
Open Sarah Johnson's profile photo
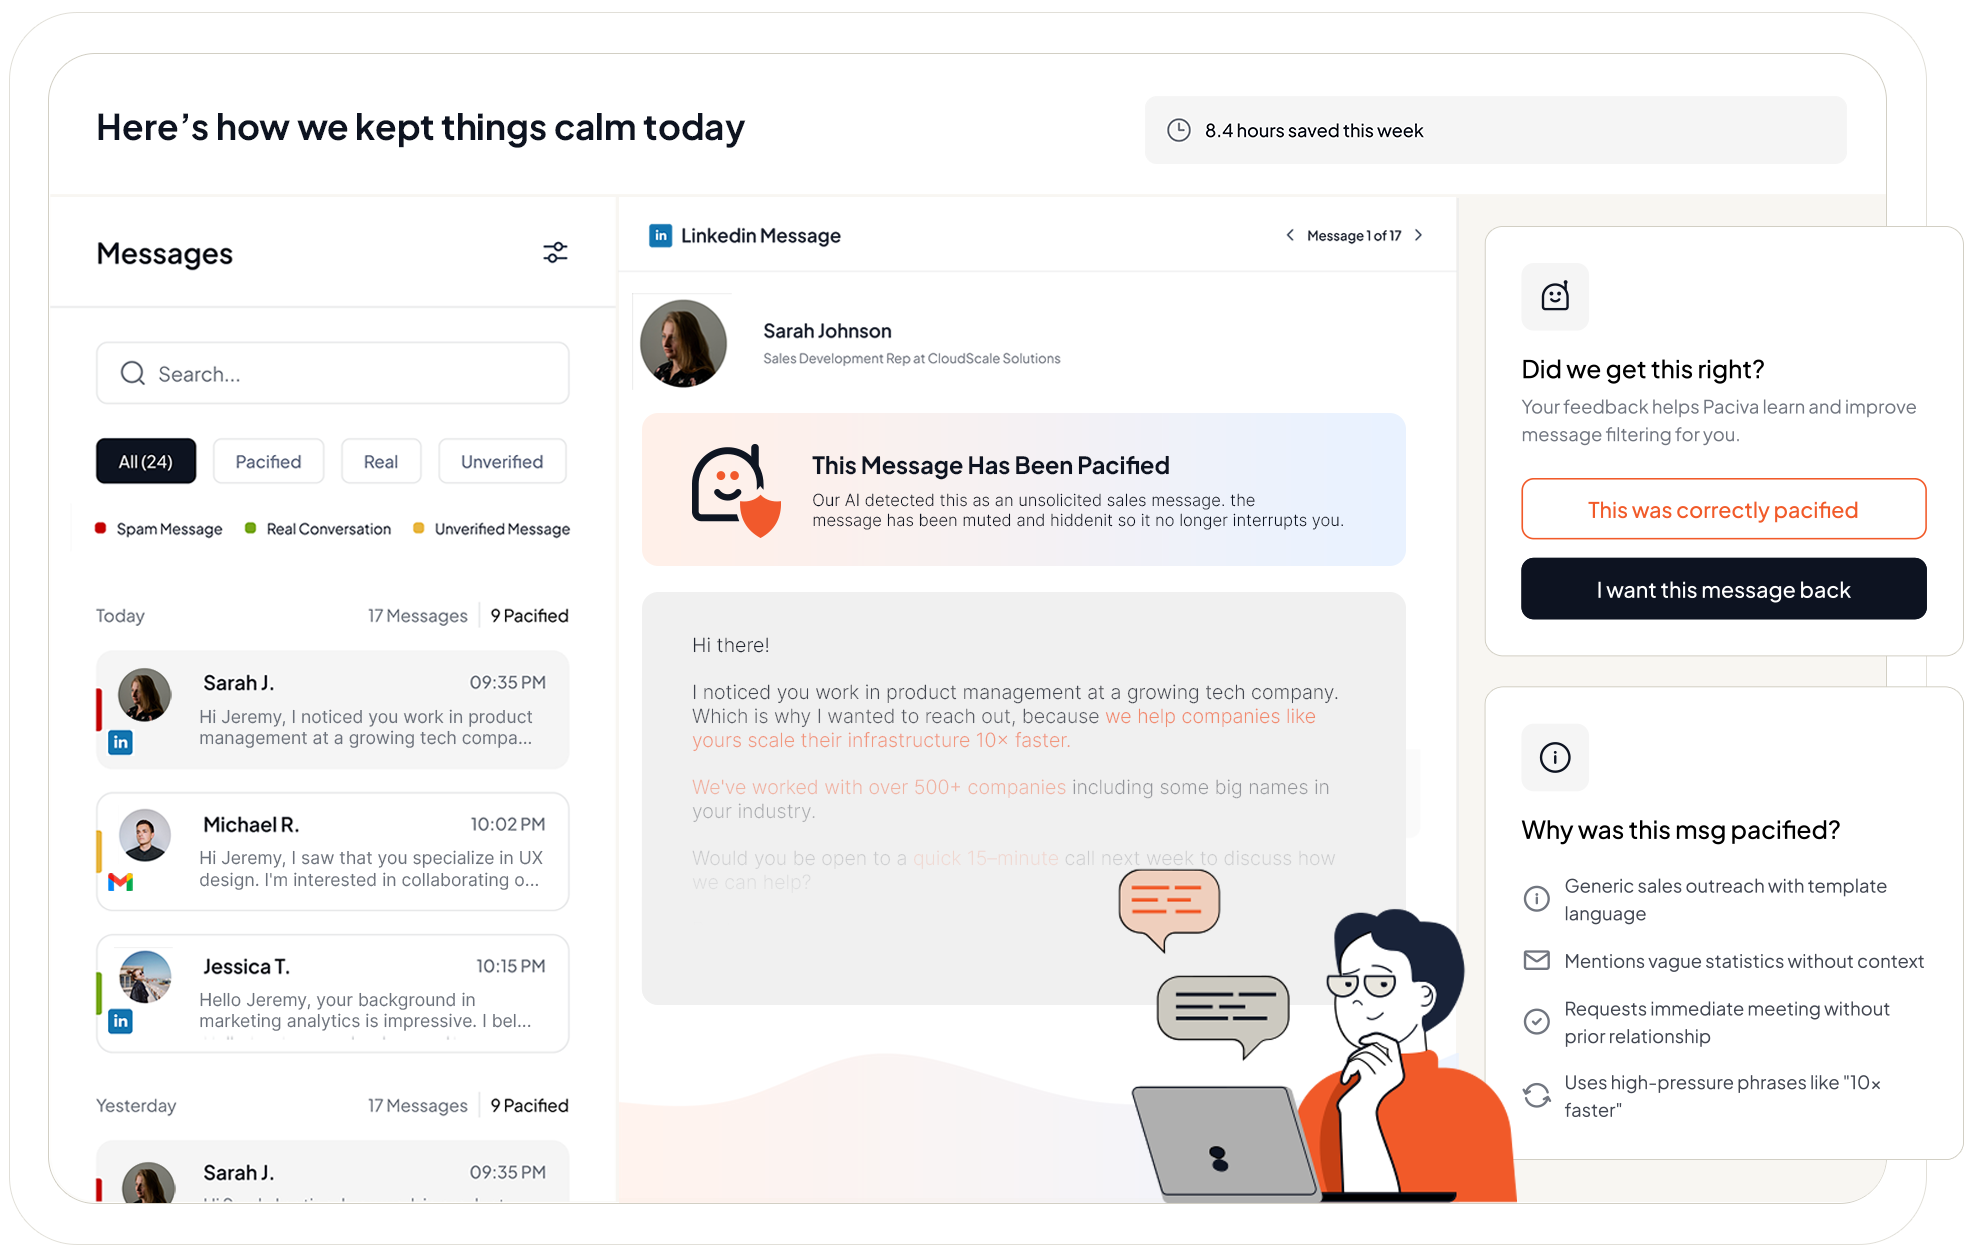point(683,344)
